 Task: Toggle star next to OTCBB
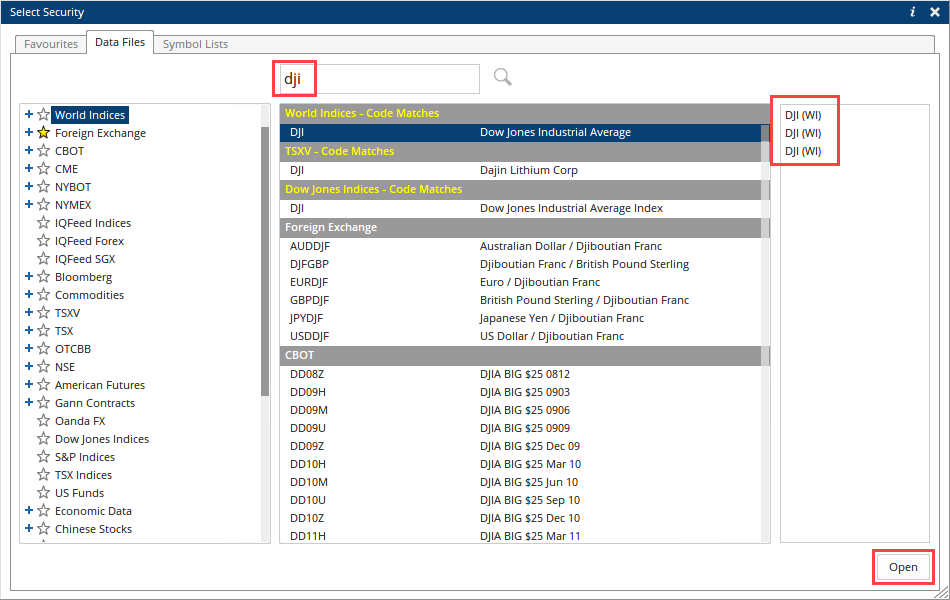[x=44, y=348]
